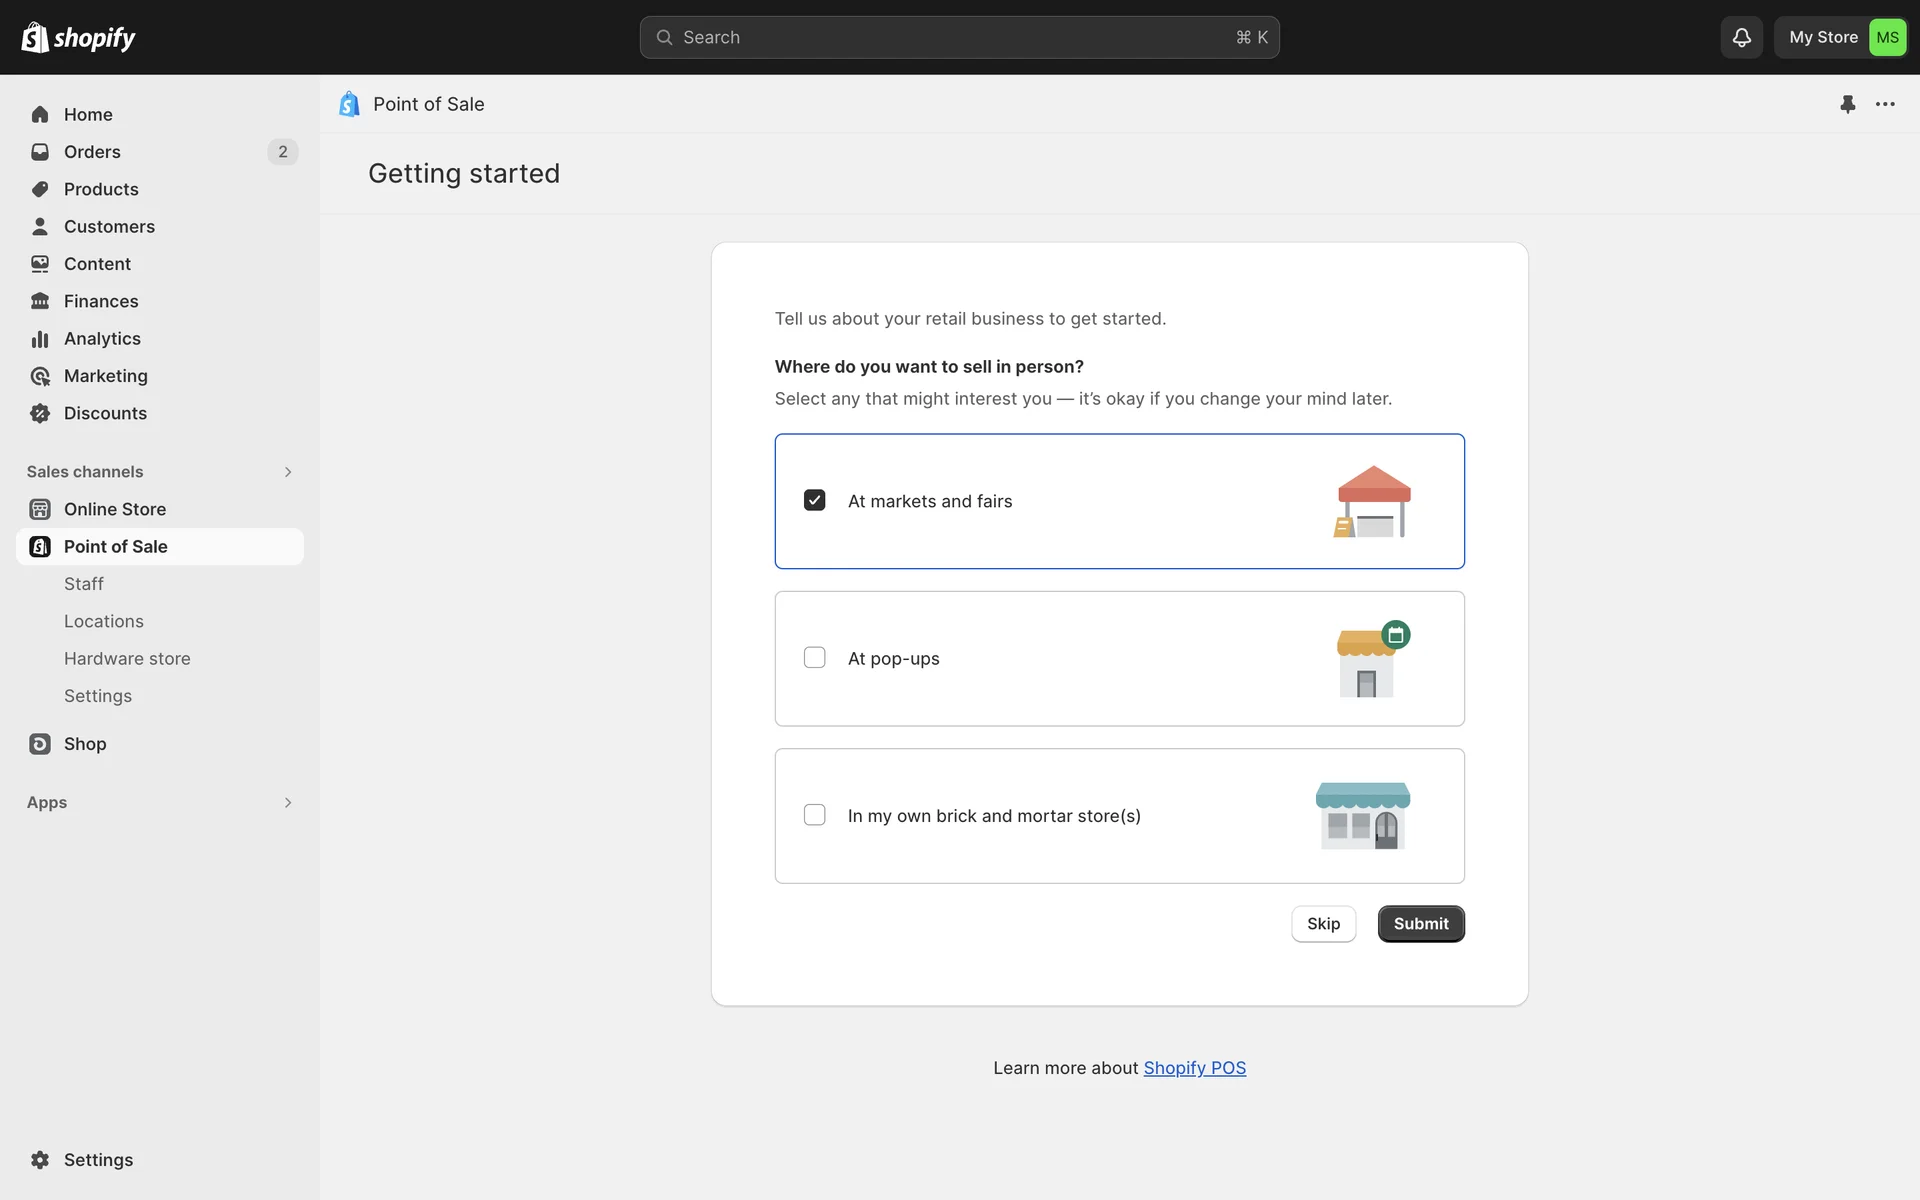
Task: Click the Shopify logo
Action: click(78, 37)
